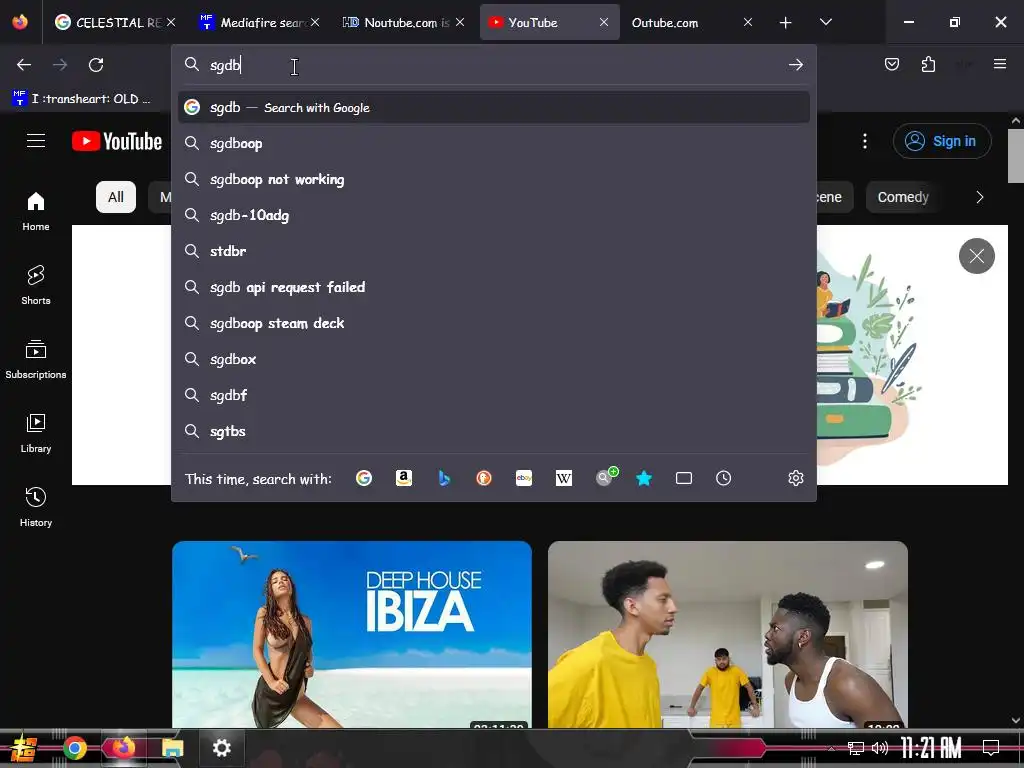Submit the address bar search arrow

(x=795, y=65)
